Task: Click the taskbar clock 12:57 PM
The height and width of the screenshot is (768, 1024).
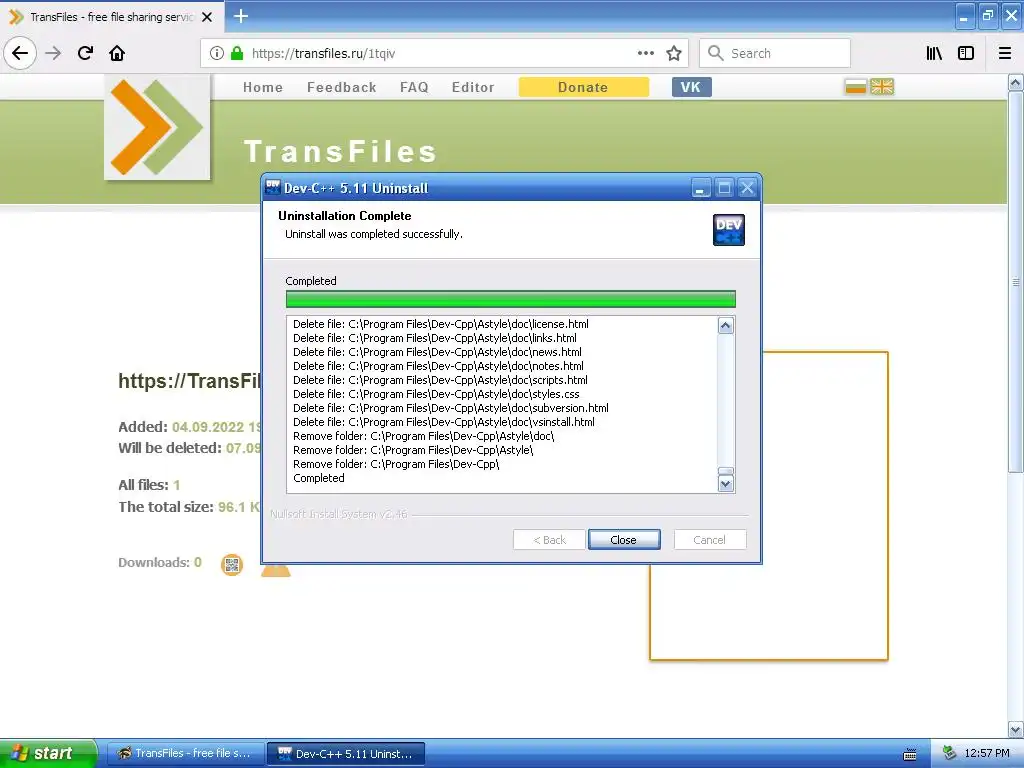Action: tap(986, 753)
